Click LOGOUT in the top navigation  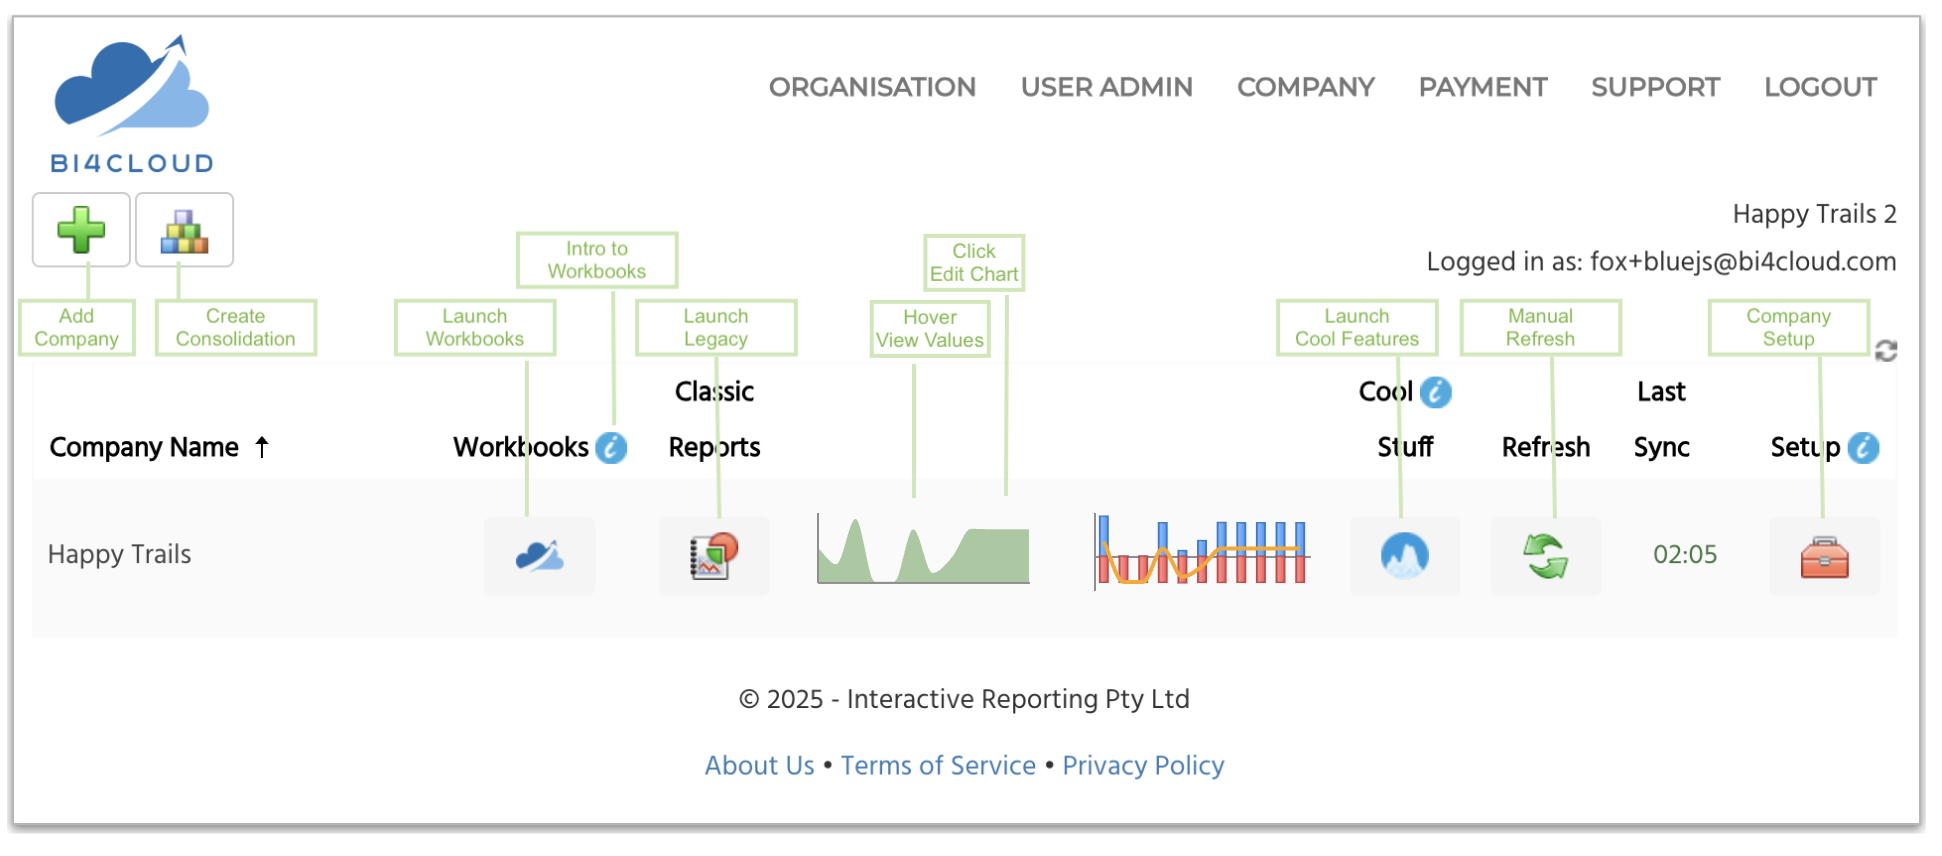coord(1821,87)
